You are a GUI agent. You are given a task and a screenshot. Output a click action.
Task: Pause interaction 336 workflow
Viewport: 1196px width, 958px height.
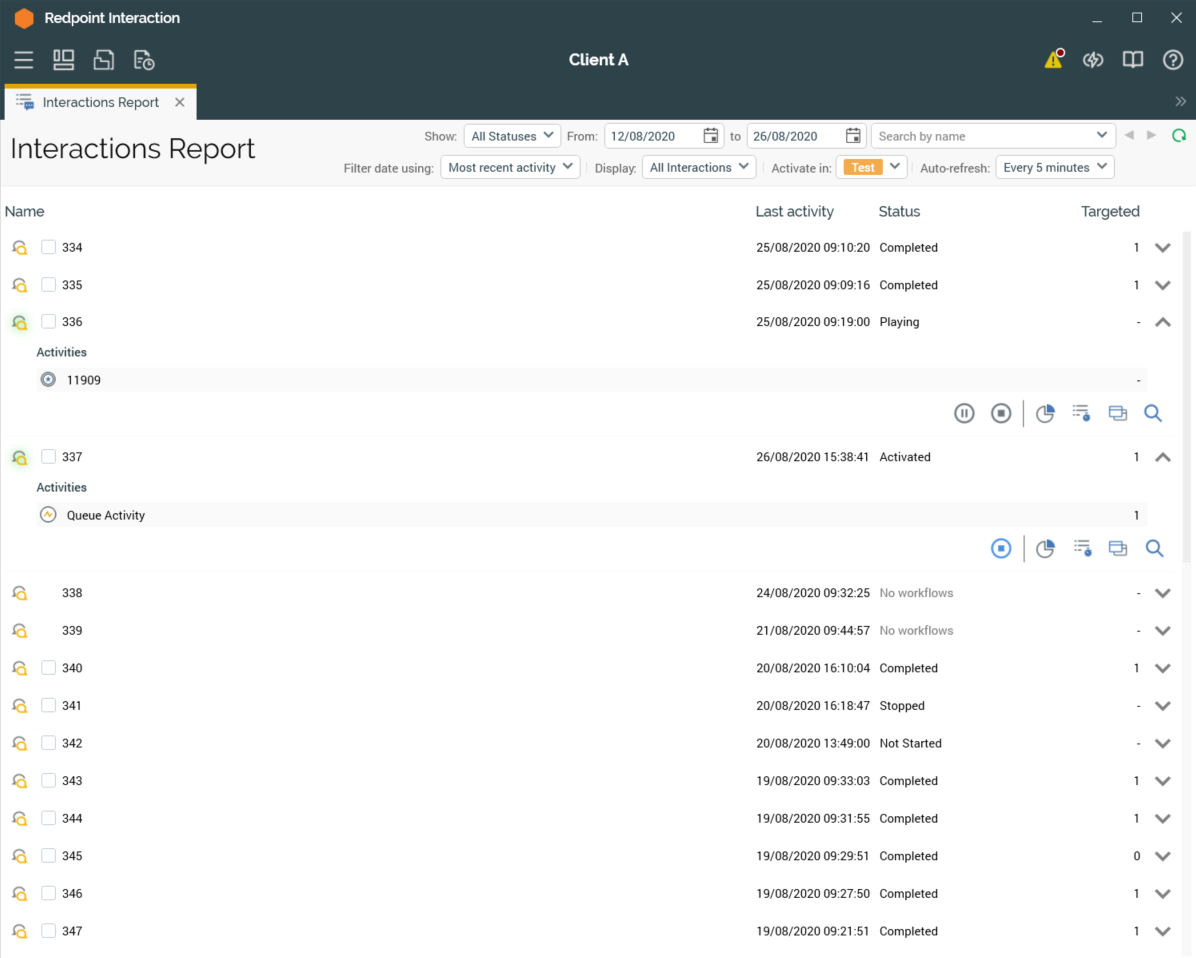(964, 413)
